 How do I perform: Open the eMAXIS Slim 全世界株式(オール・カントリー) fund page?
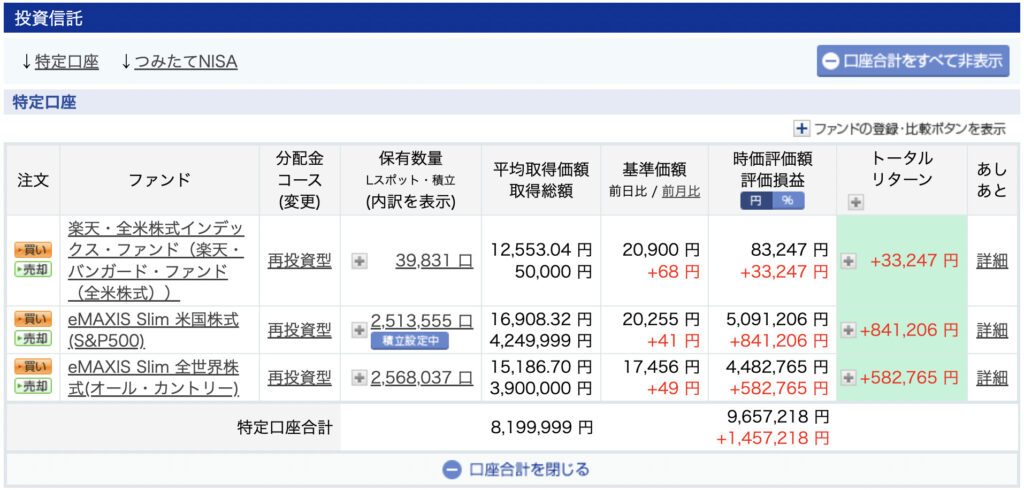click(x=153, y=378)
